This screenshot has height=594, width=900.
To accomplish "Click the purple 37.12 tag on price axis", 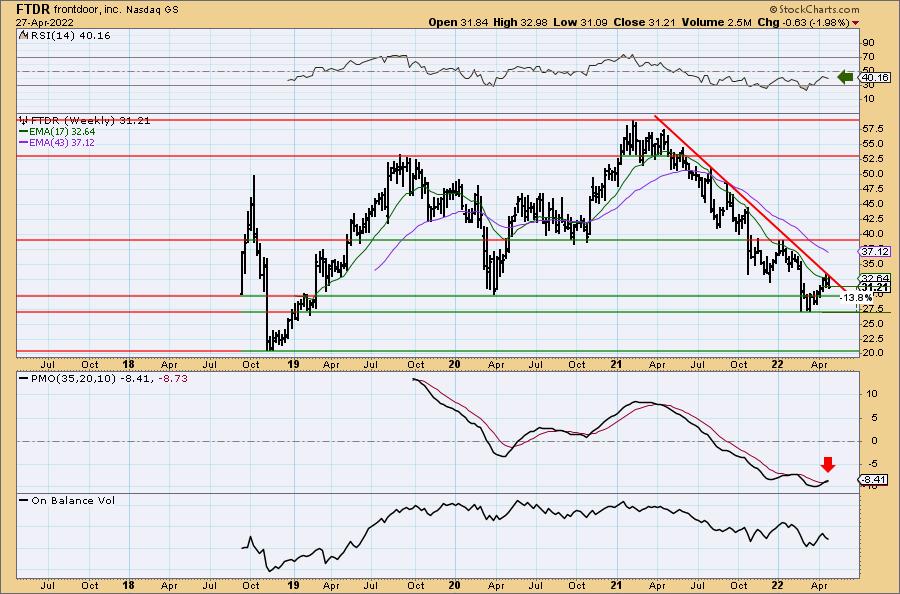I will [875, 251].
